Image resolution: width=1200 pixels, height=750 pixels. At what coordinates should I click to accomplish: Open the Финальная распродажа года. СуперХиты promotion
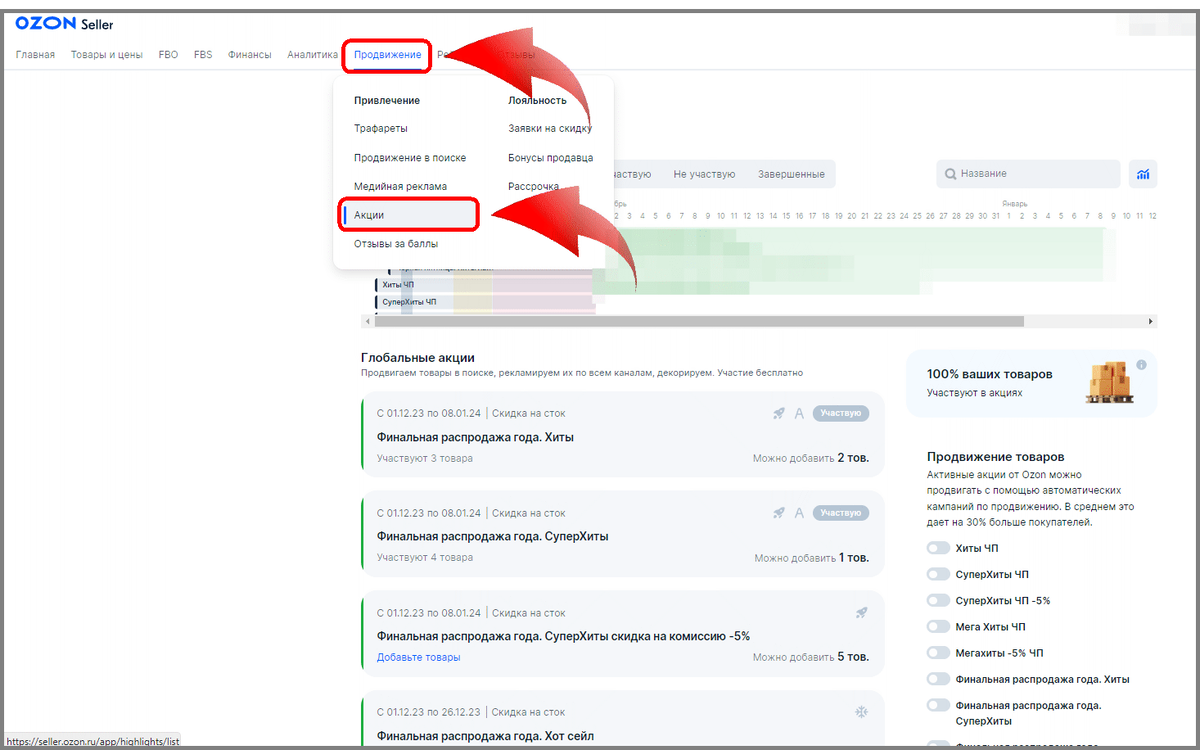493,536
